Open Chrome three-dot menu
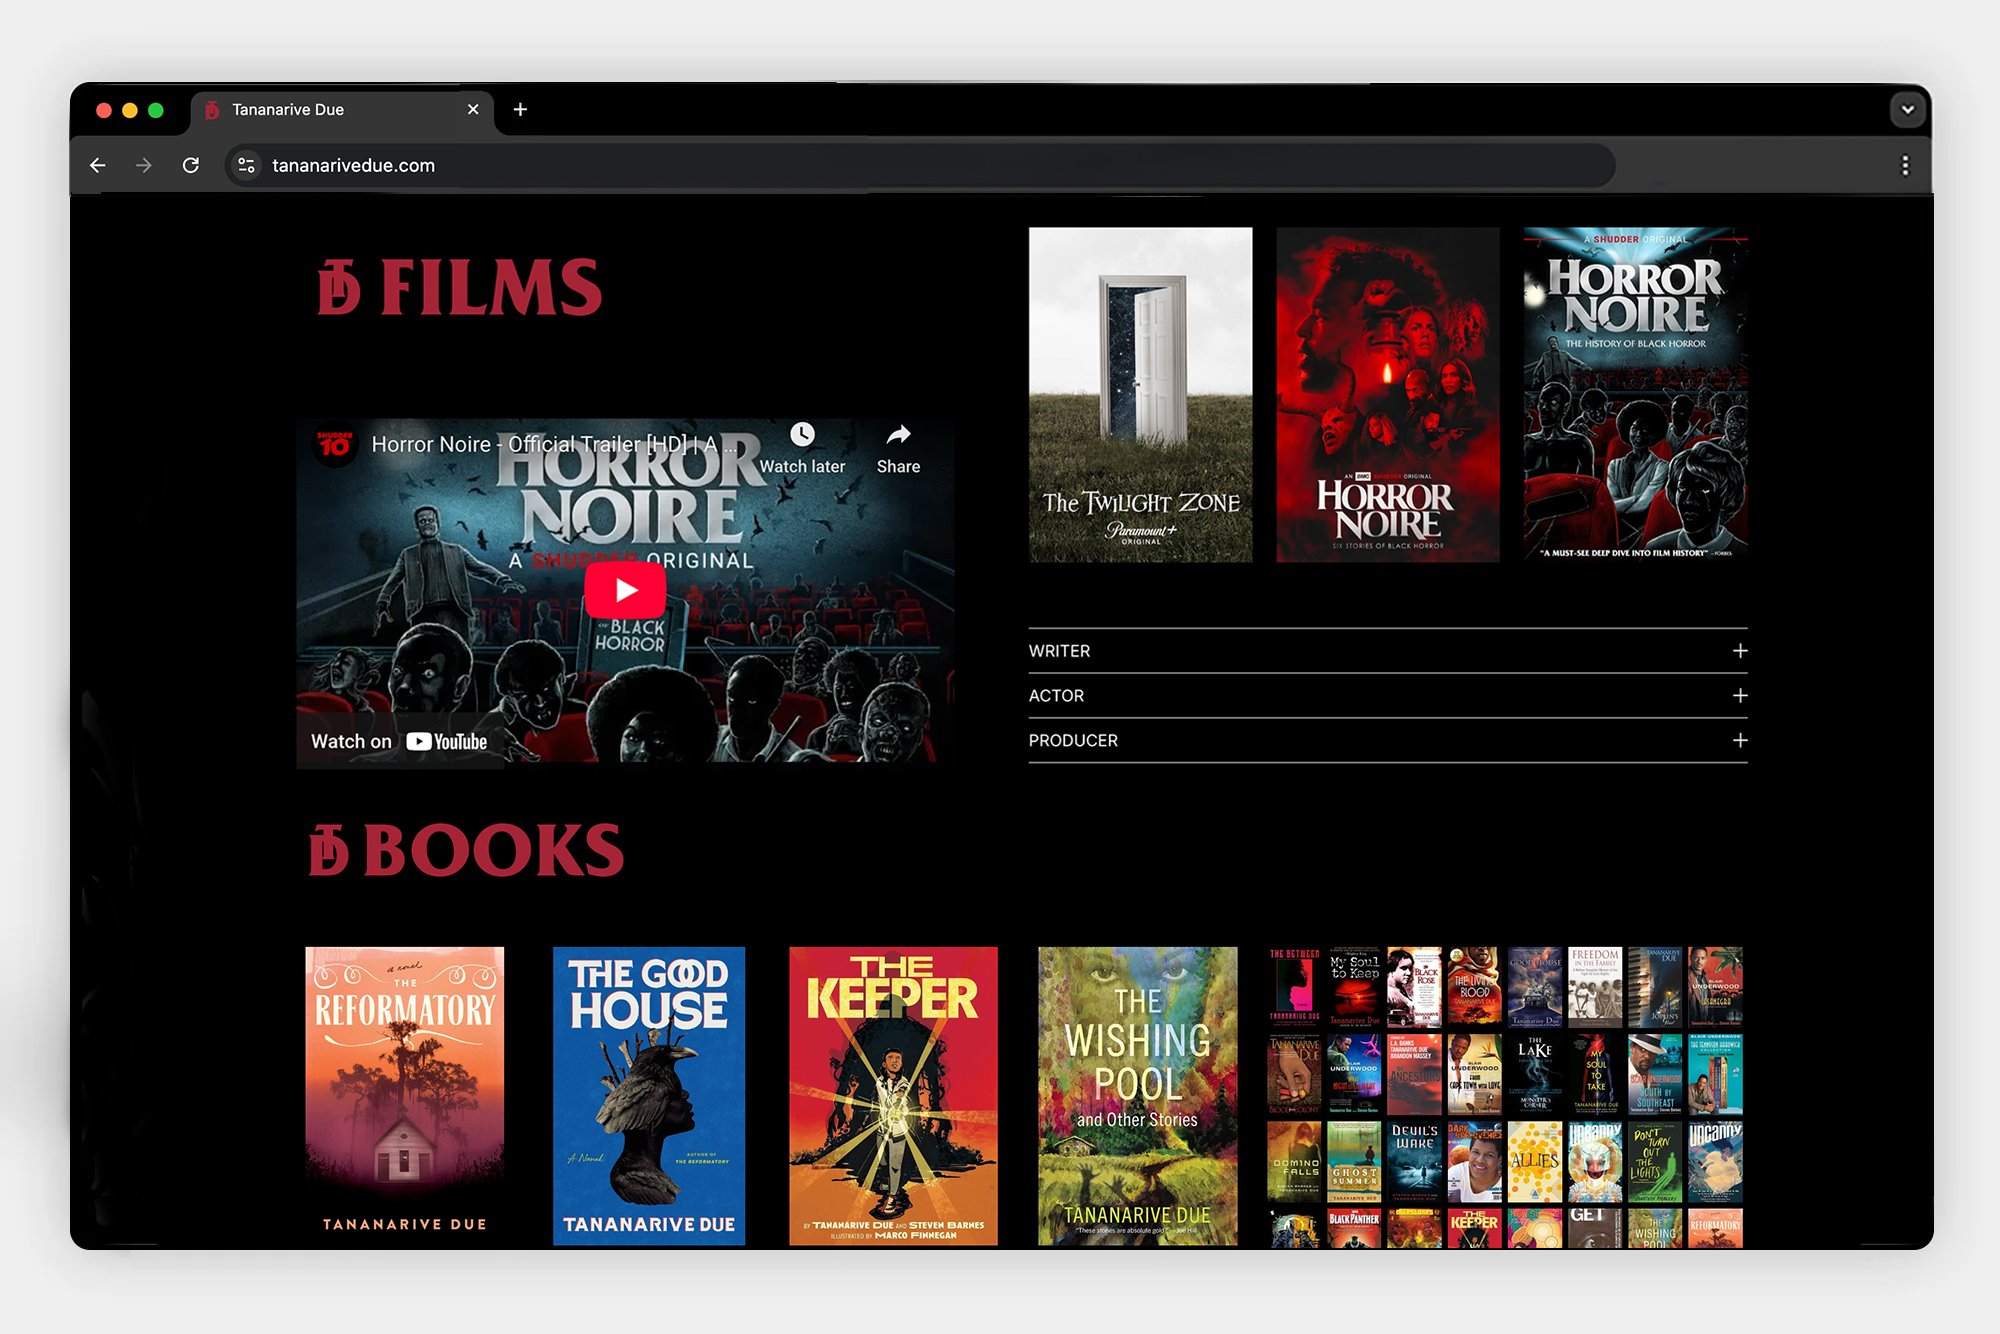2000x1334 pixels. pyautogui.click(x=1905, y=165)
